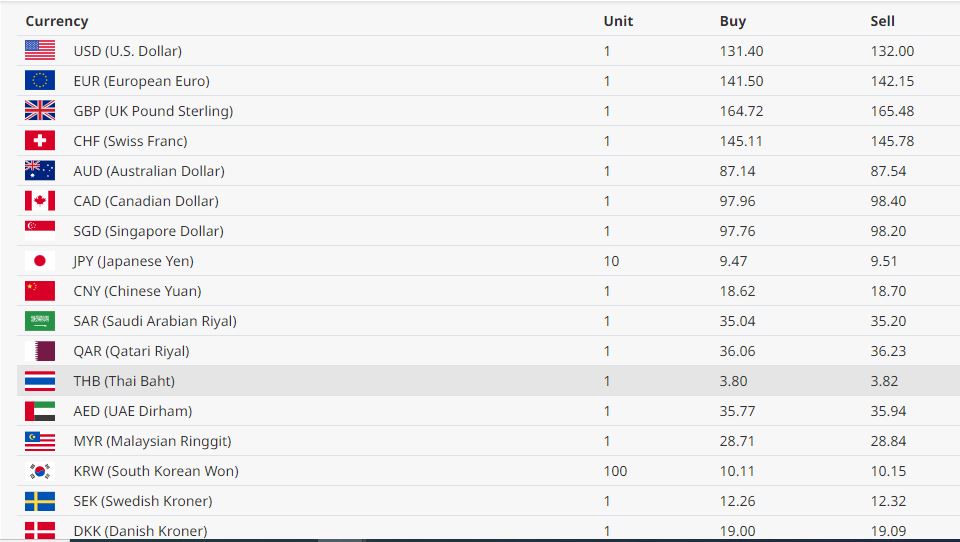The height and width of the screenshot is (542, 960).
Task: Click the Canadian maple leaf flag
Action: [x=40, y=201]
